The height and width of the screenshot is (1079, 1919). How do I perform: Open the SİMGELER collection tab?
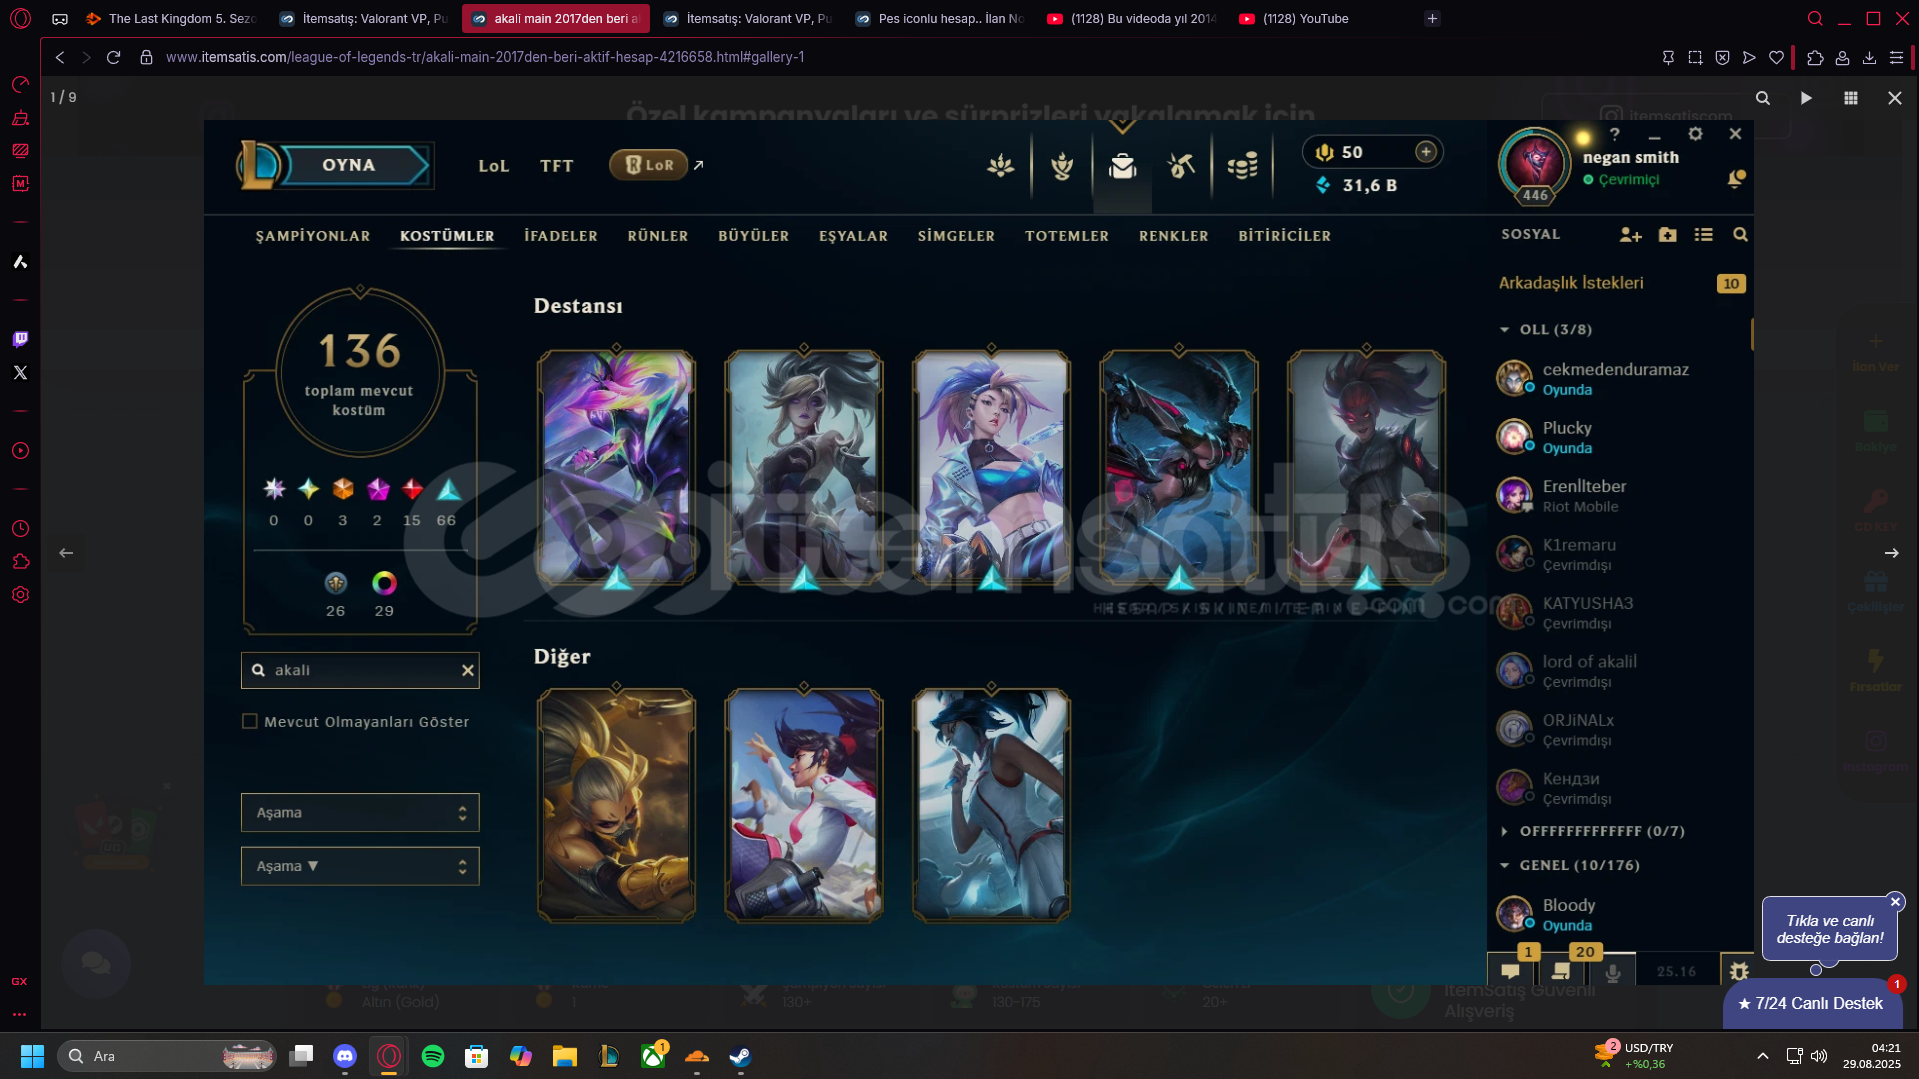tap(956, 236)
